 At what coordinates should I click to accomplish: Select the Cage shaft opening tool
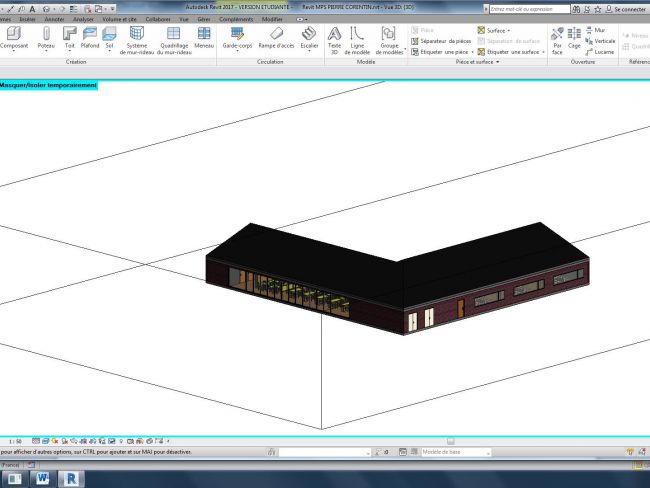coord(574,37)
